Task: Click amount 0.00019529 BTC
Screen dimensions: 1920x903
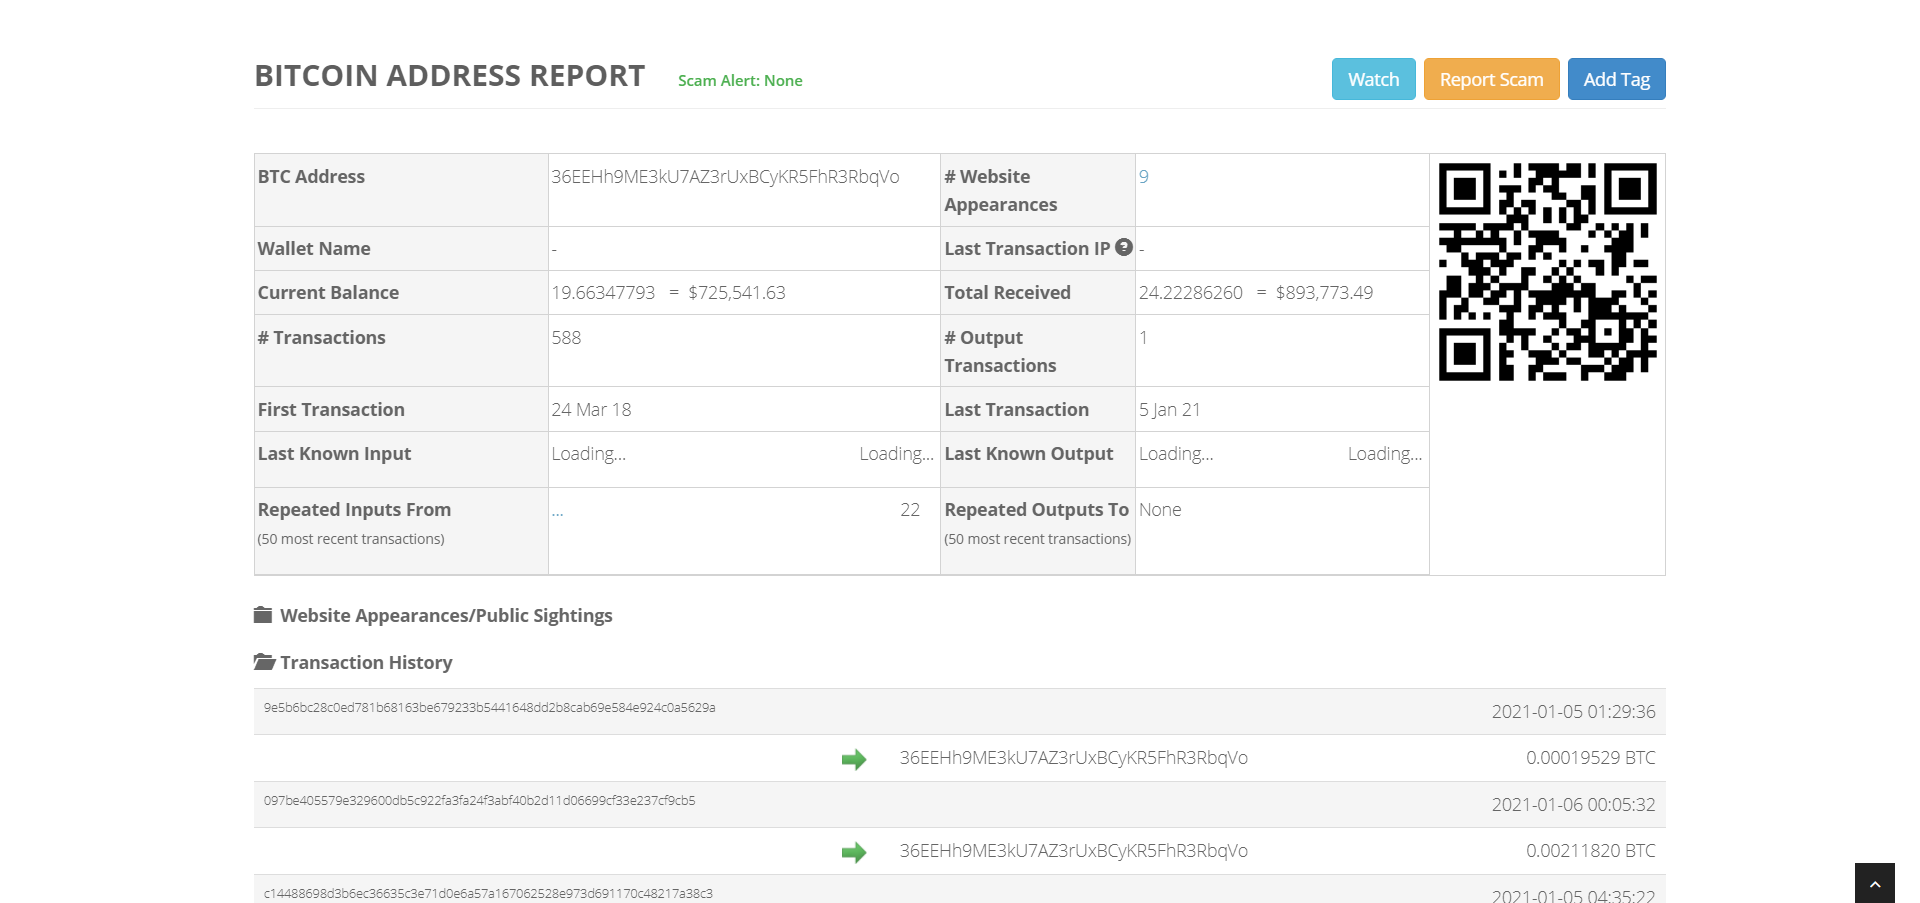Action: coord(1590,757)
